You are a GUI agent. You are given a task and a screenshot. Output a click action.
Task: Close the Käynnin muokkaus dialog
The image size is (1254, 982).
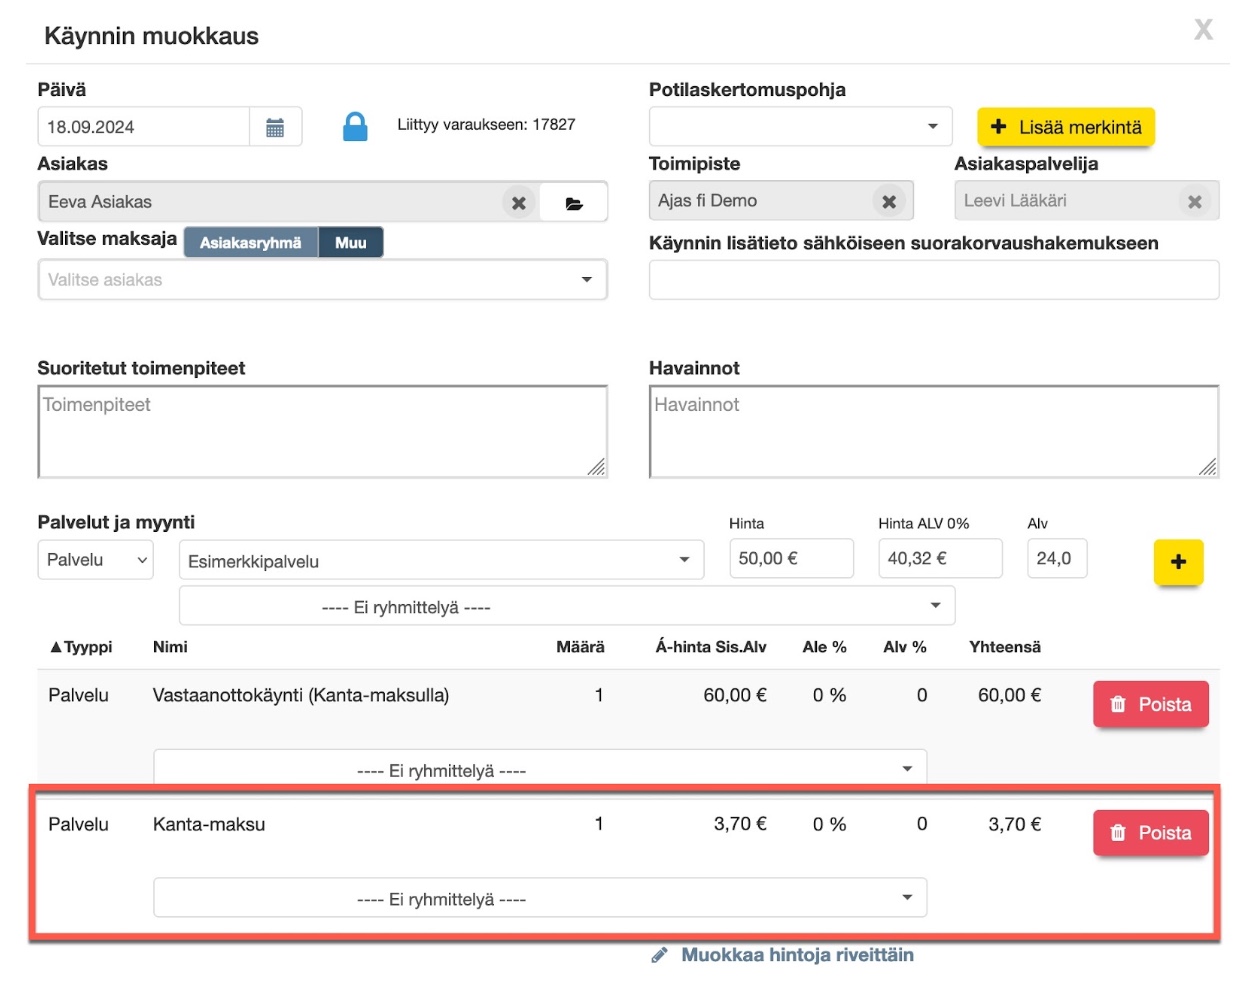click(1203, 31)
